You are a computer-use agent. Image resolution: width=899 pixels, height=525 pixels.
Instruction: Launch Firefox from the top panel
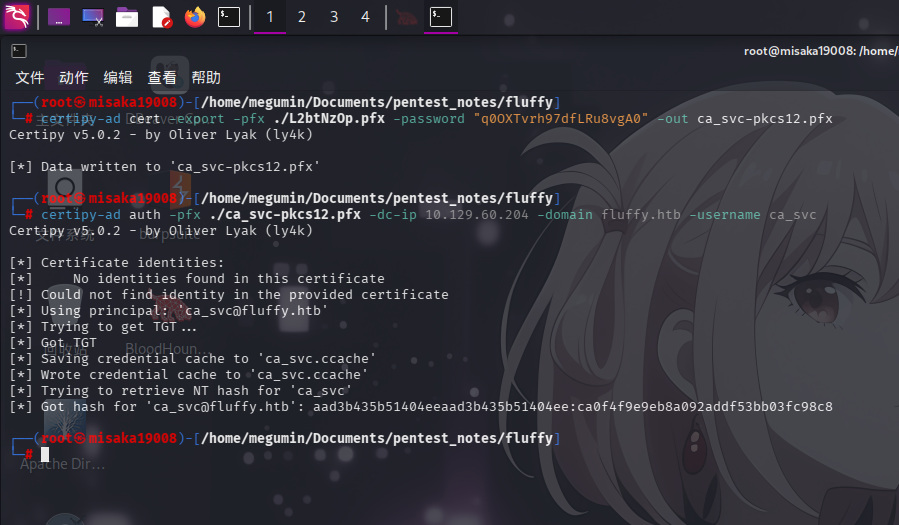click(x=195, y=17)
